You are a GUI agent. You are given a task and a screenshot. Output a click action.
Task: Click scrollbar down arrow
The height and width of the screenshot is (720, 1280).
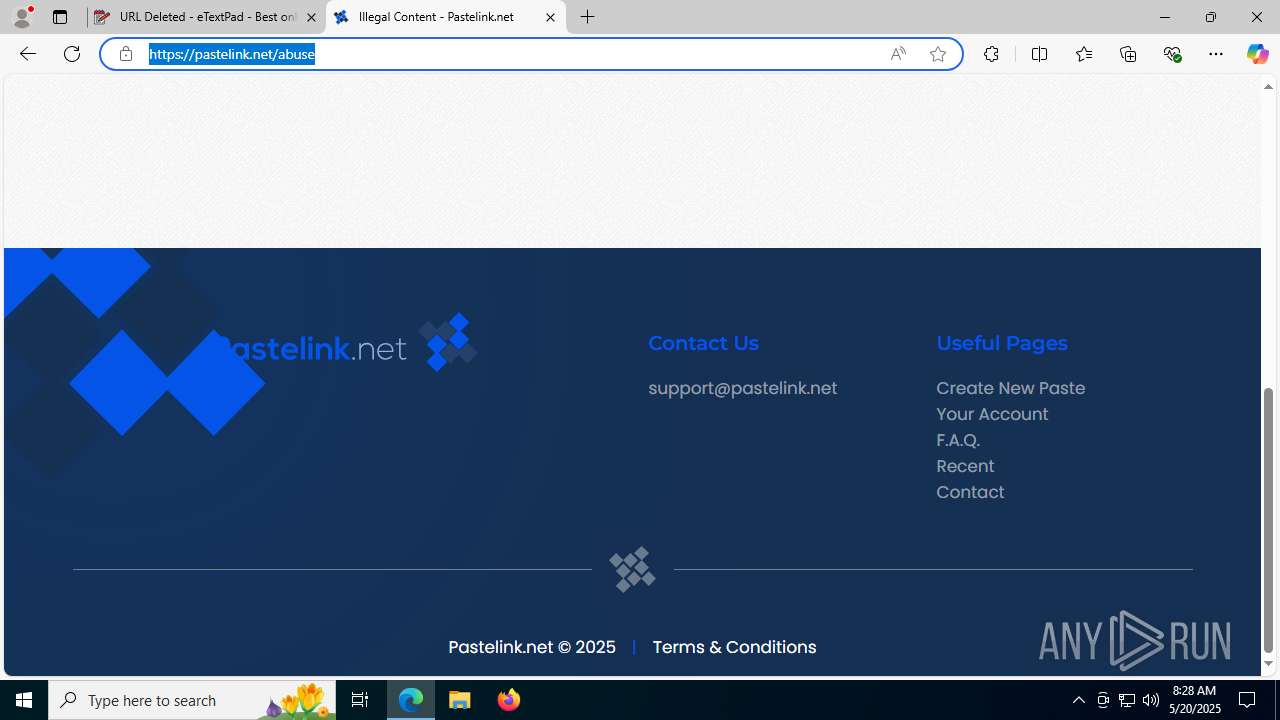click(1268, 664)
